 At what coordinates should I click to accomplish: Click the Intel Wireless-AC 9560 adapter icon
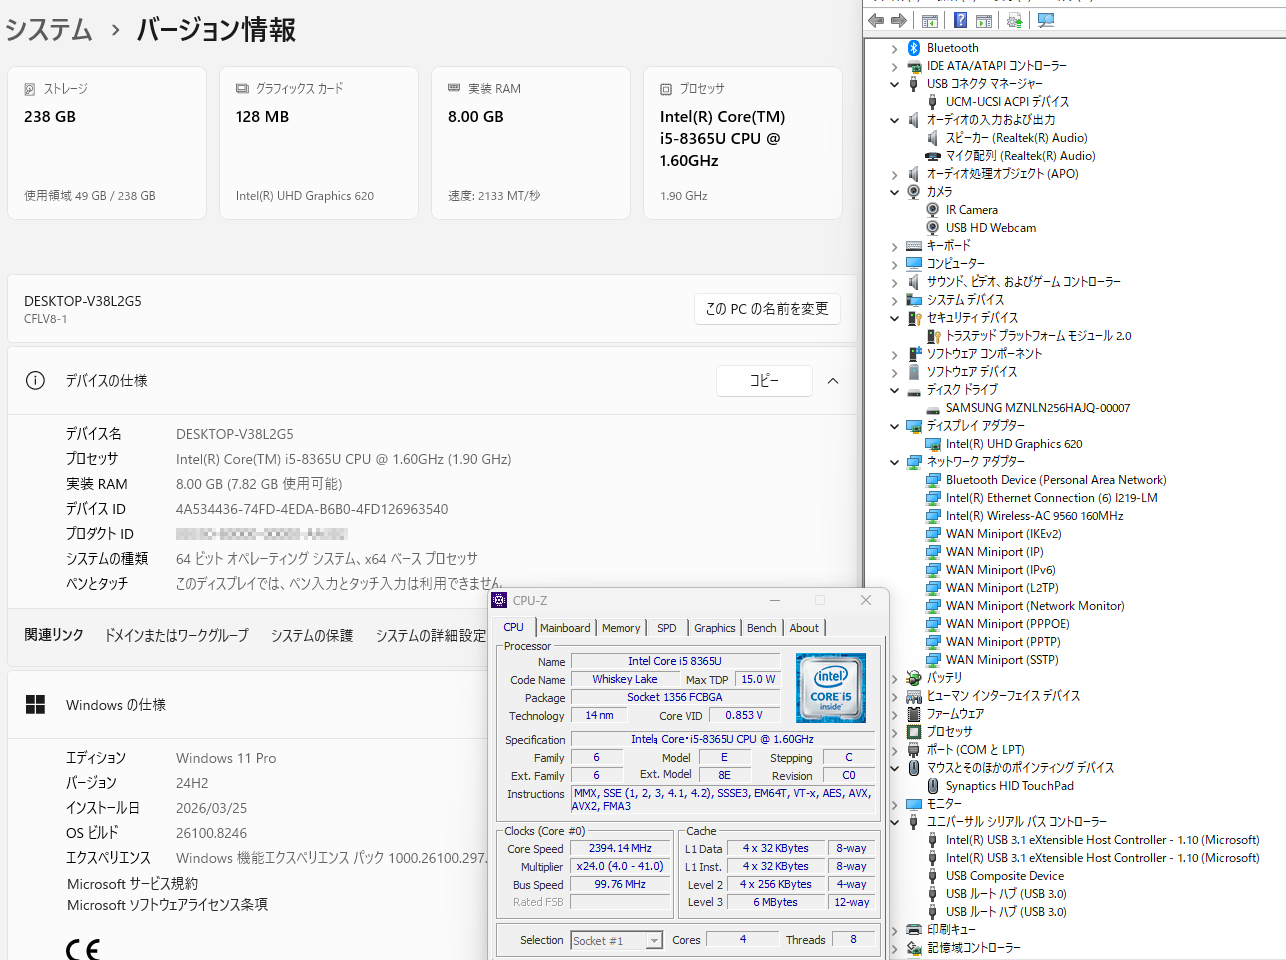coord(933,516)
